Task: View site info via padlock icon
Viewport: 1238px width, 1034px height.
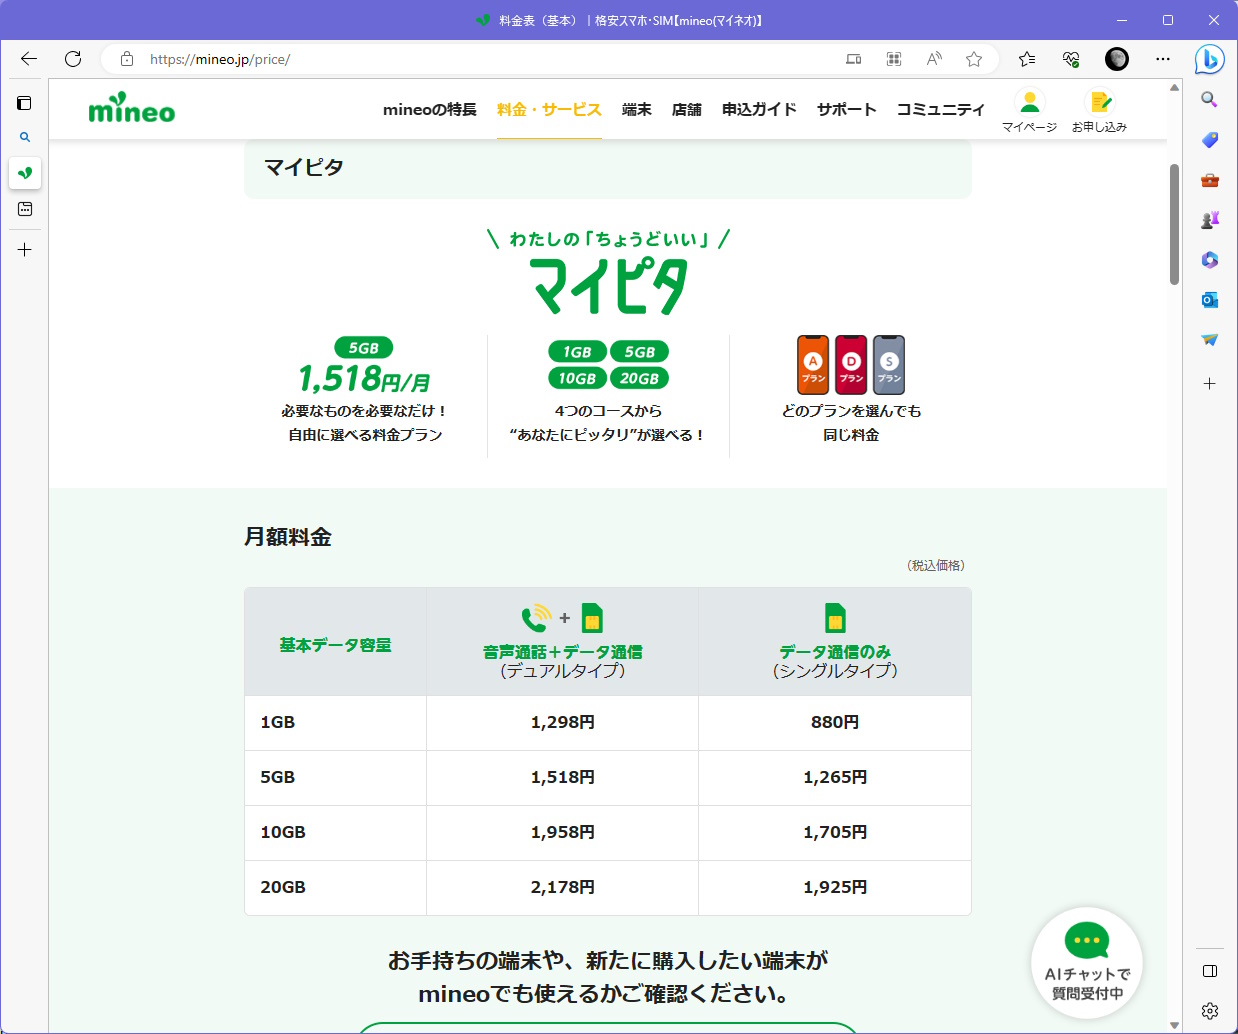Action: point(127,59)
